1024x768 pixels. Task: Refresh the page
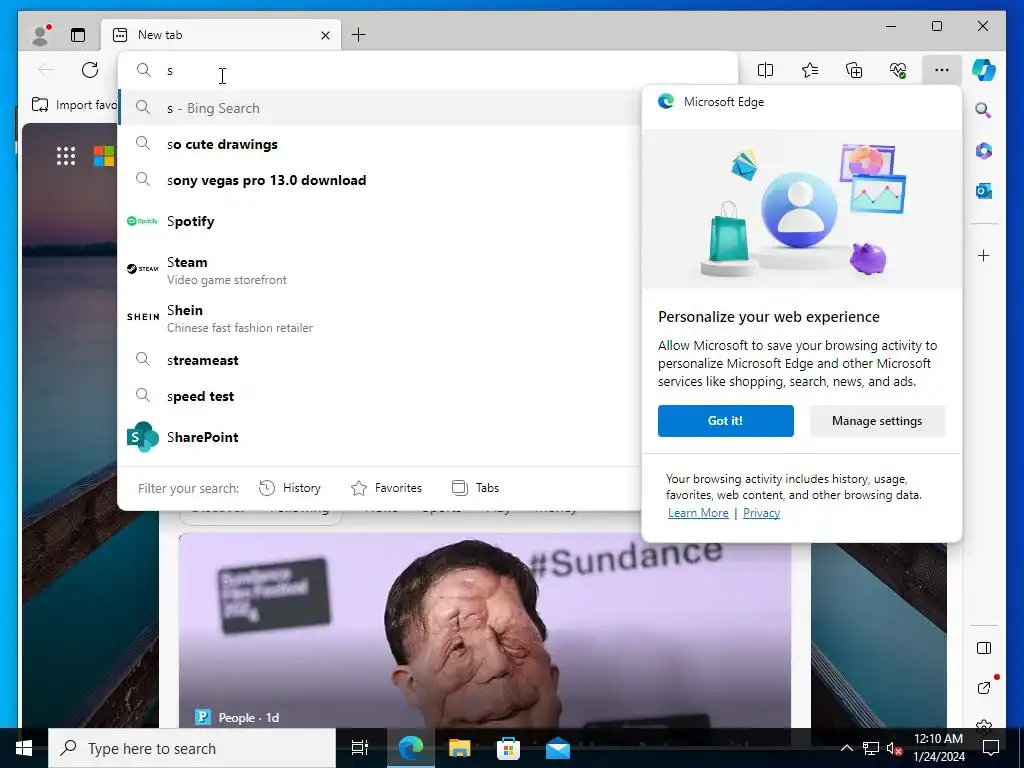[x=90, y=70]
